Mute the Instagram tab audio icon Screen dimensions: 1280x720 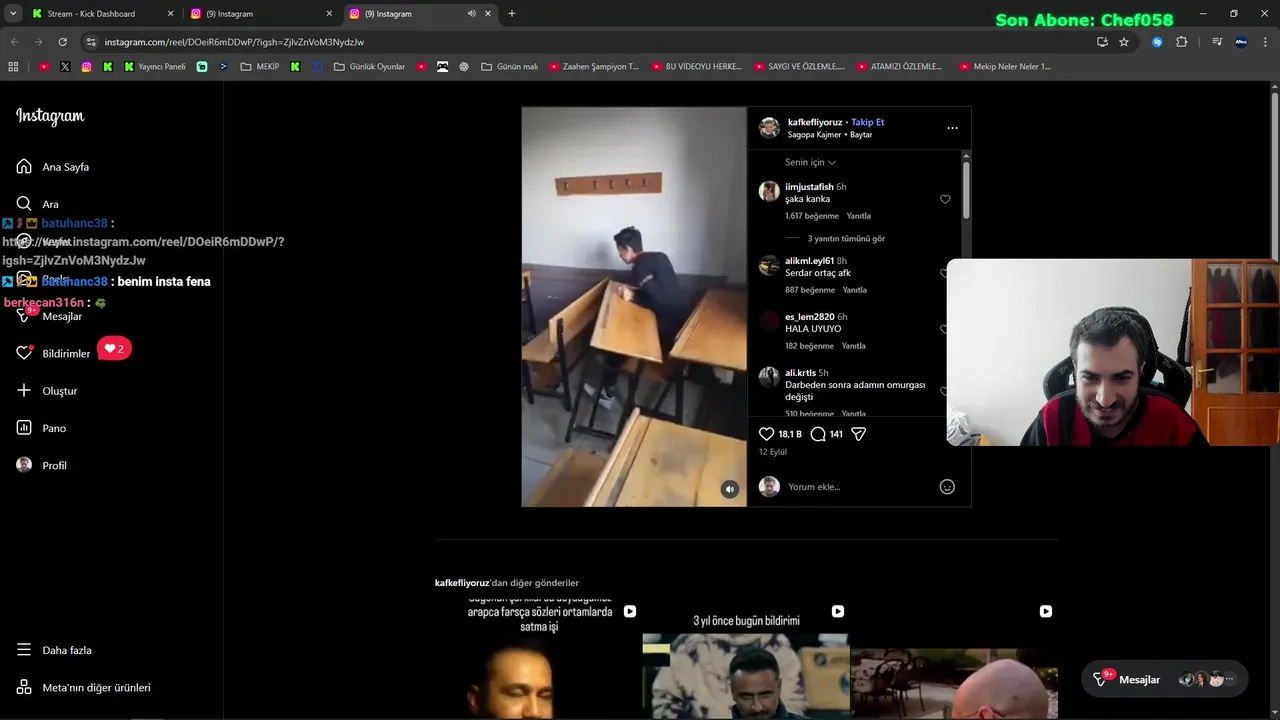pyautogui.click(x=471, y=14)
